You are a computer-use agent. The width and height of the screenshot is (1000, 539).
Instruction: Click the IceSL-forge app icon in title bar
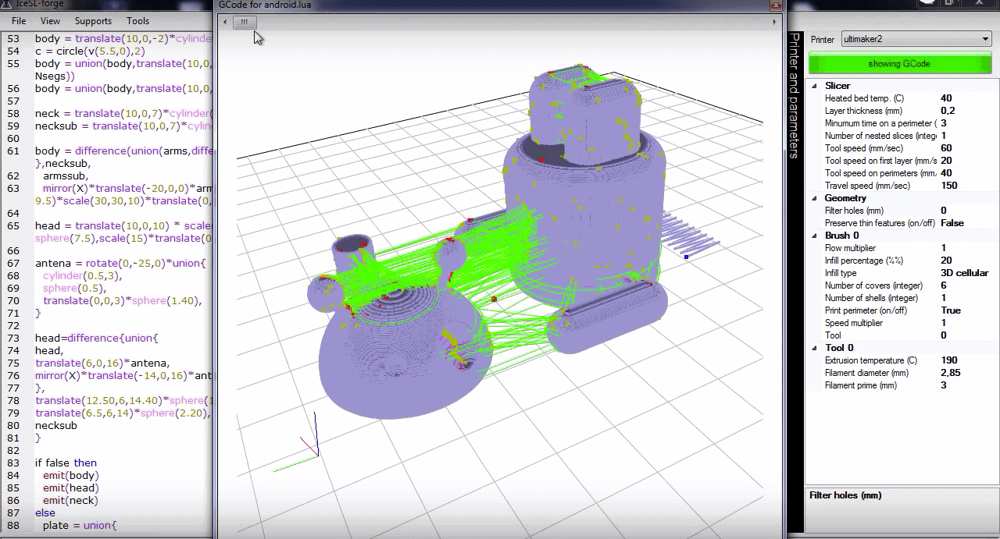6,5
